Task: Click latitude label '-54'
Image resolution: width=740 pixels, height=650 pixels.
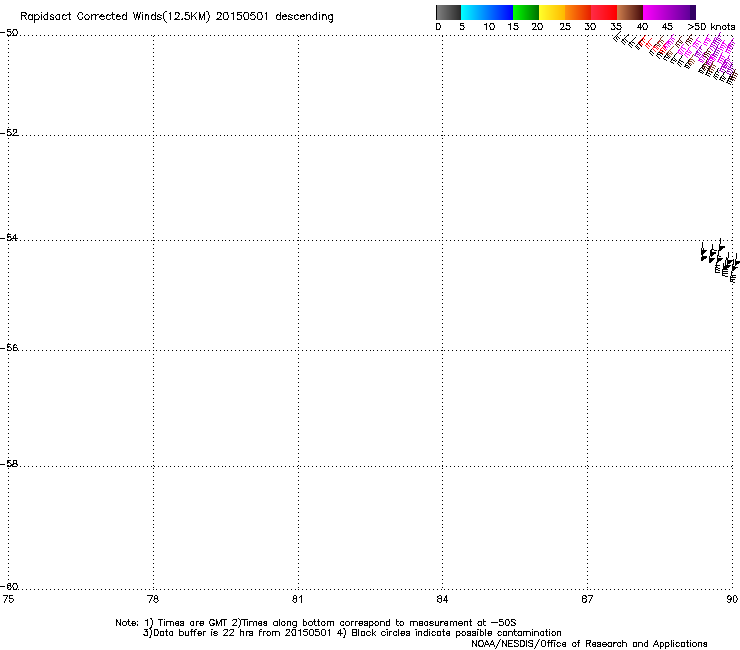Action: [x=9, y=237]
